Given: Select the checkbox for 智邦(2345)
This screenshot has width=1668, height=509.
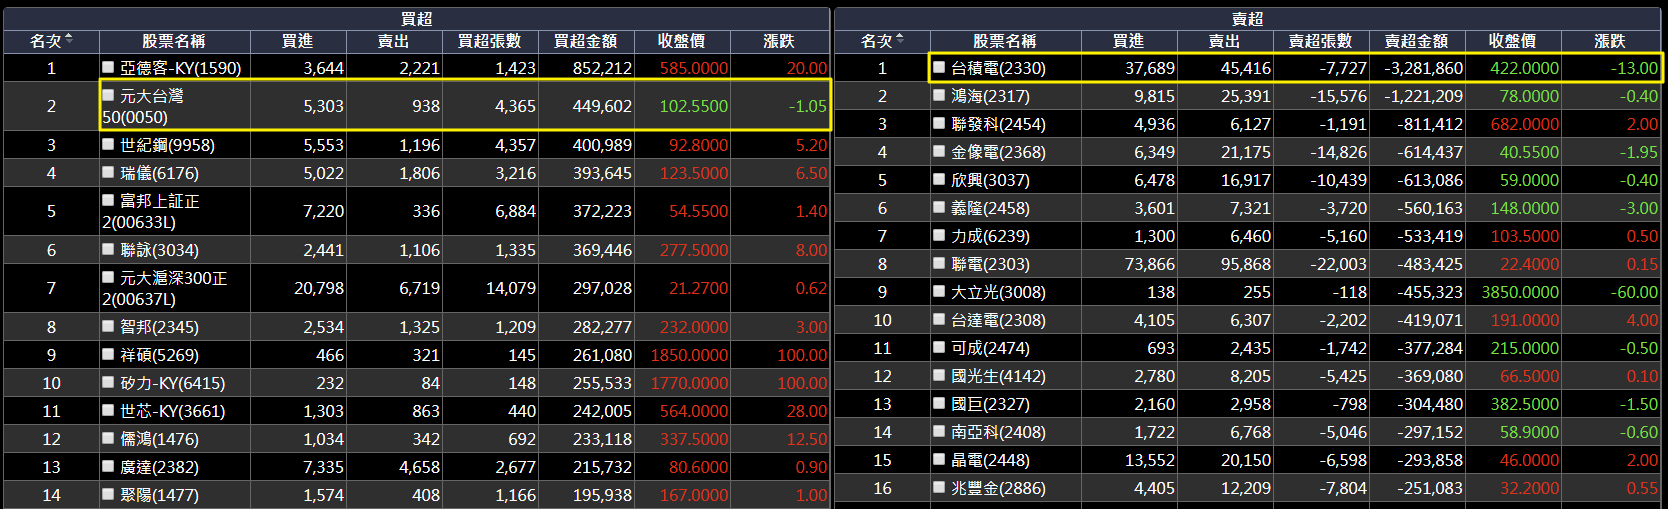Looking at the screenshot, I should 108,326.
